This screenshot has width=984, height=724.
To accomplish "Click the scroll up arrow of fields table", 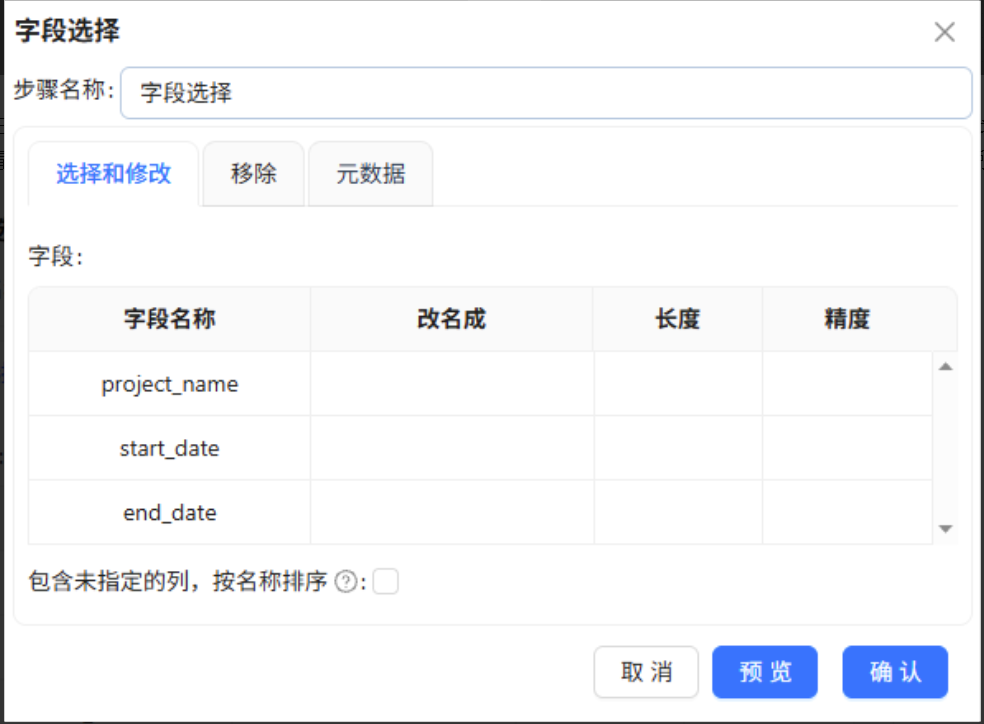I will tap(946, 366).
